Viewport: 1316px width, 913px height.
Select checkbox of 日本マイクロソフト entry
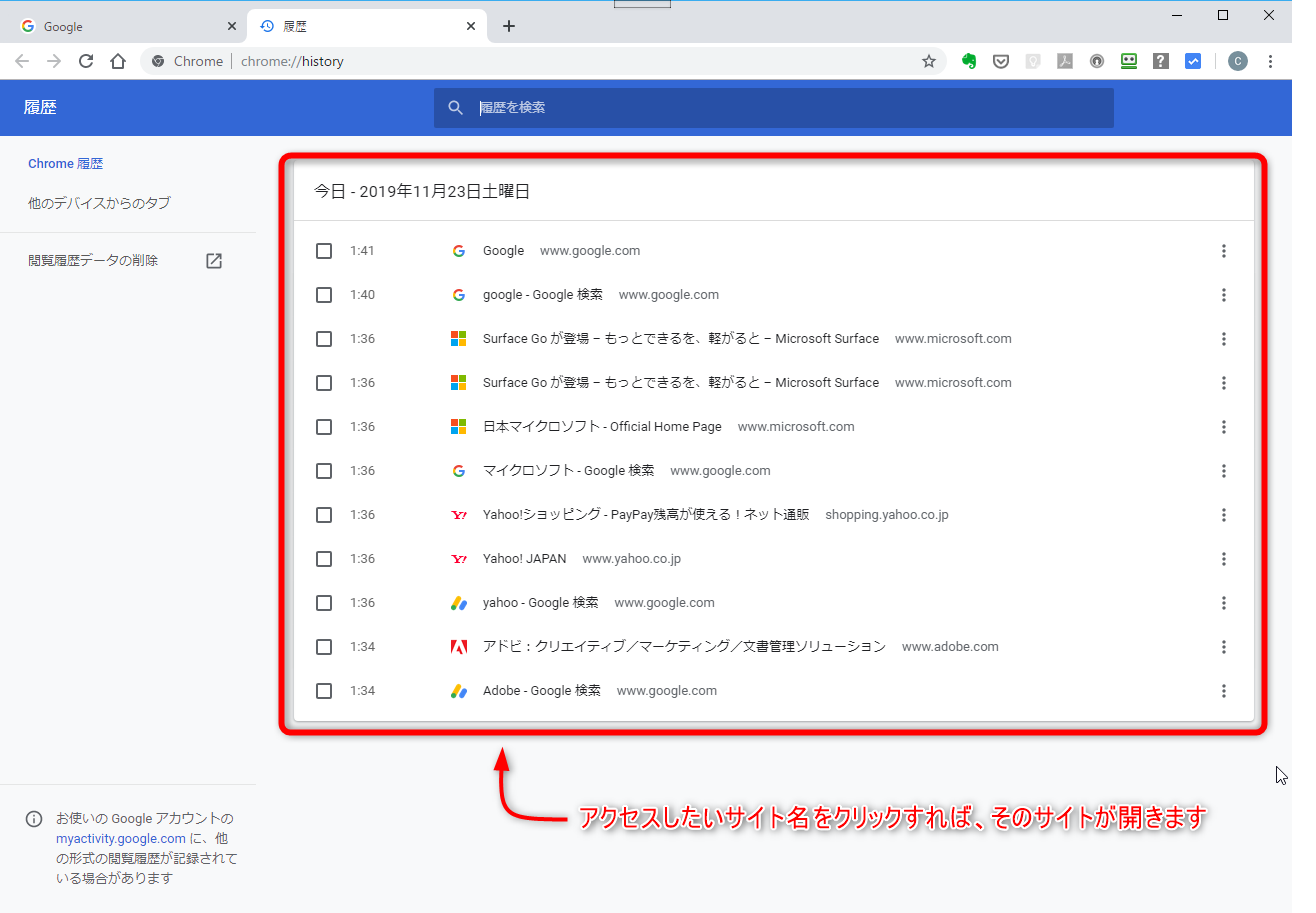324,427
